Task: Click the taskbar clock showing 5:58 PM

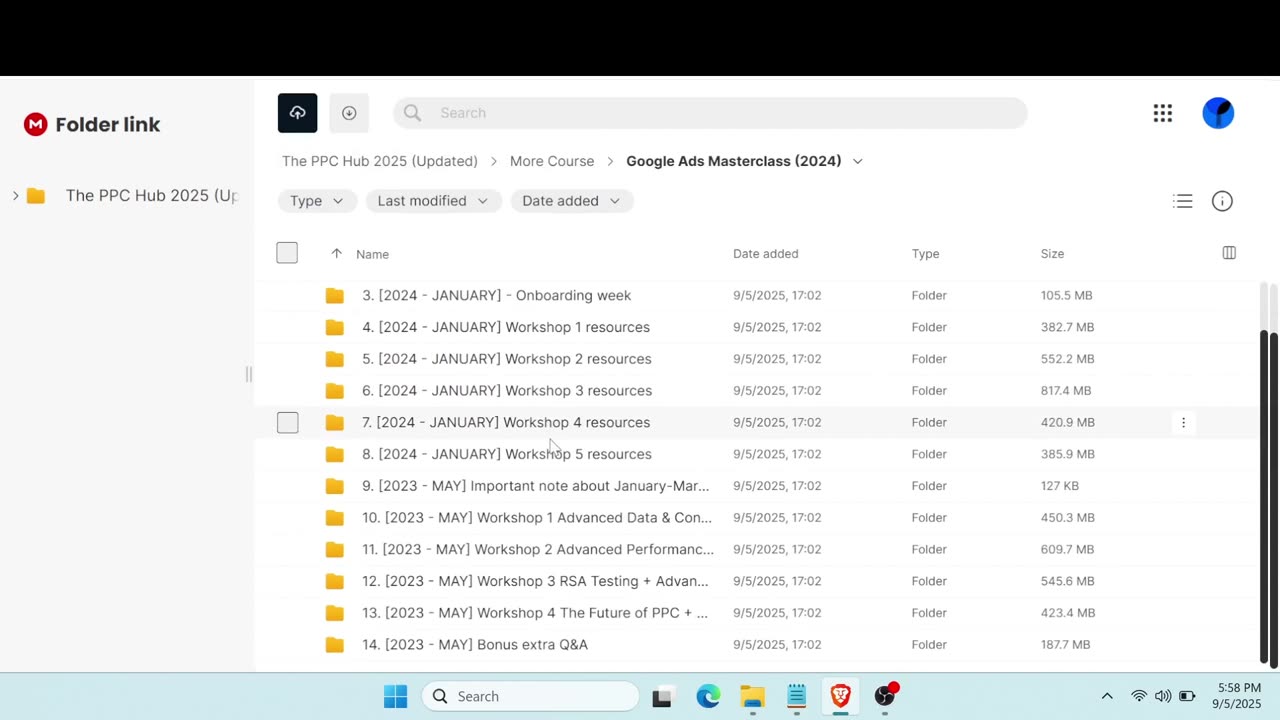Action: pos(1239,696)
